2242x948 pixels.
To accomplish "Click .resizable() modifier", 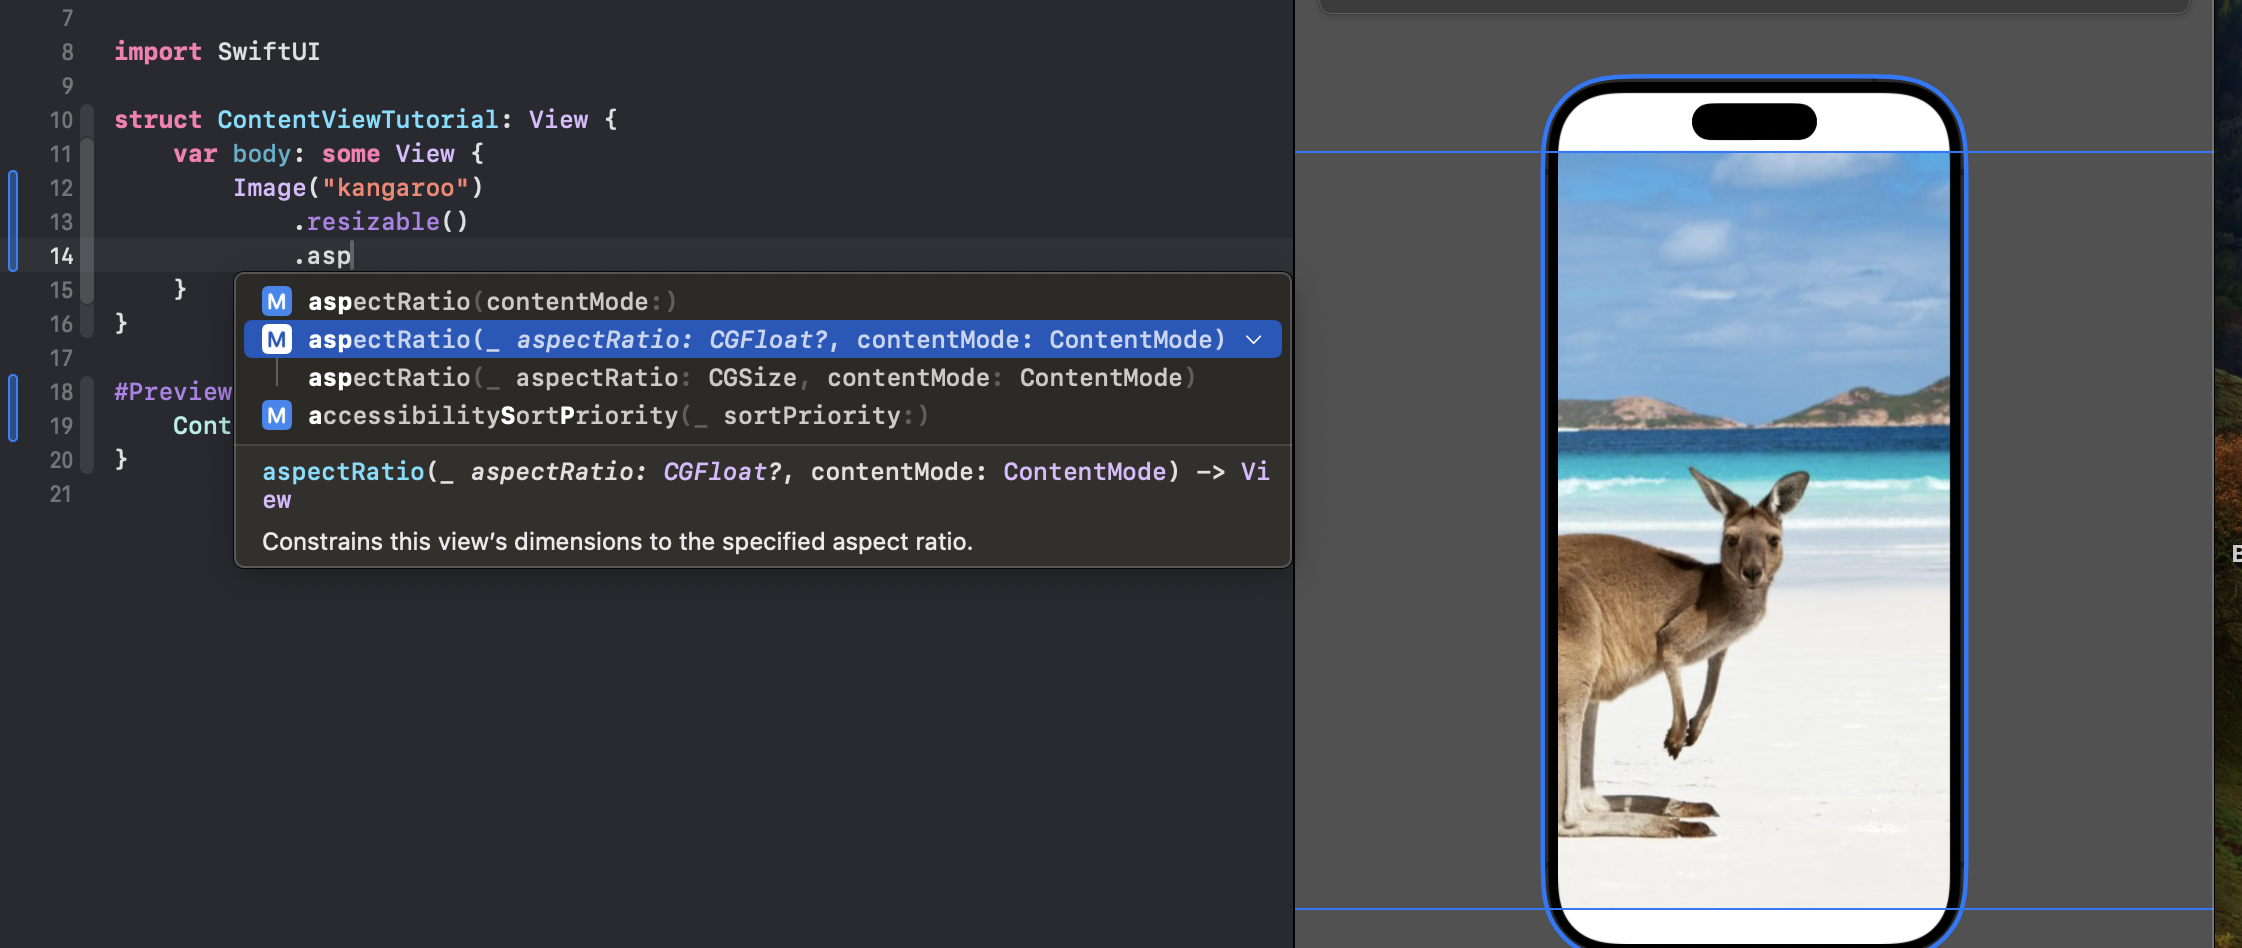I will (x=380, y=222).
